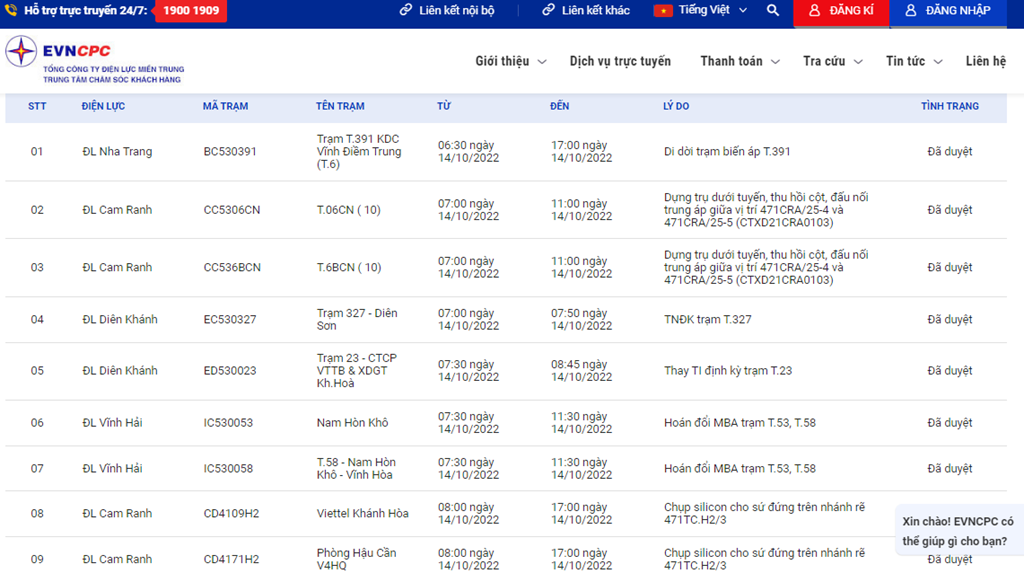Screen dimensions: 1024x582
Task: Go to the Liên hệ page
Action: (985, 61)
